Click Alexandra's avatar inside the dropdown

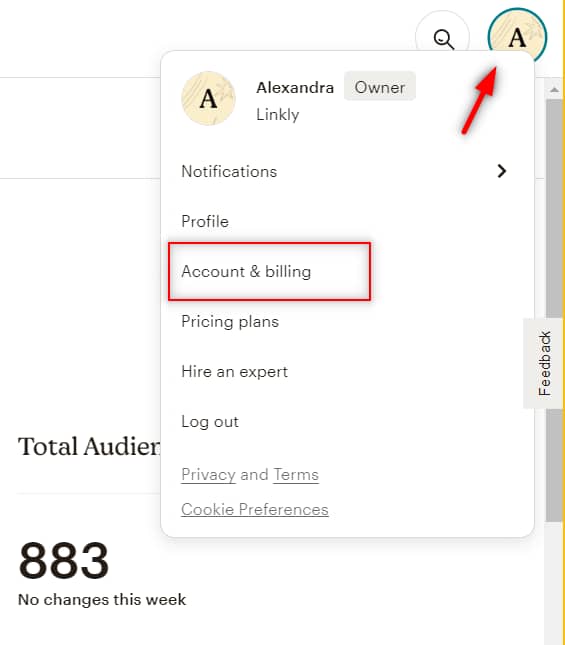[x=208, y=98]
